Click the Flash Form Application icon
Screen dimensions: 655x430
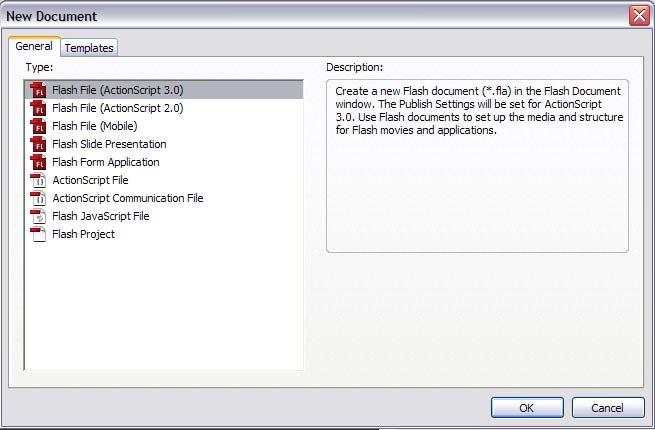pyautogui.click(x=38, y=162)
